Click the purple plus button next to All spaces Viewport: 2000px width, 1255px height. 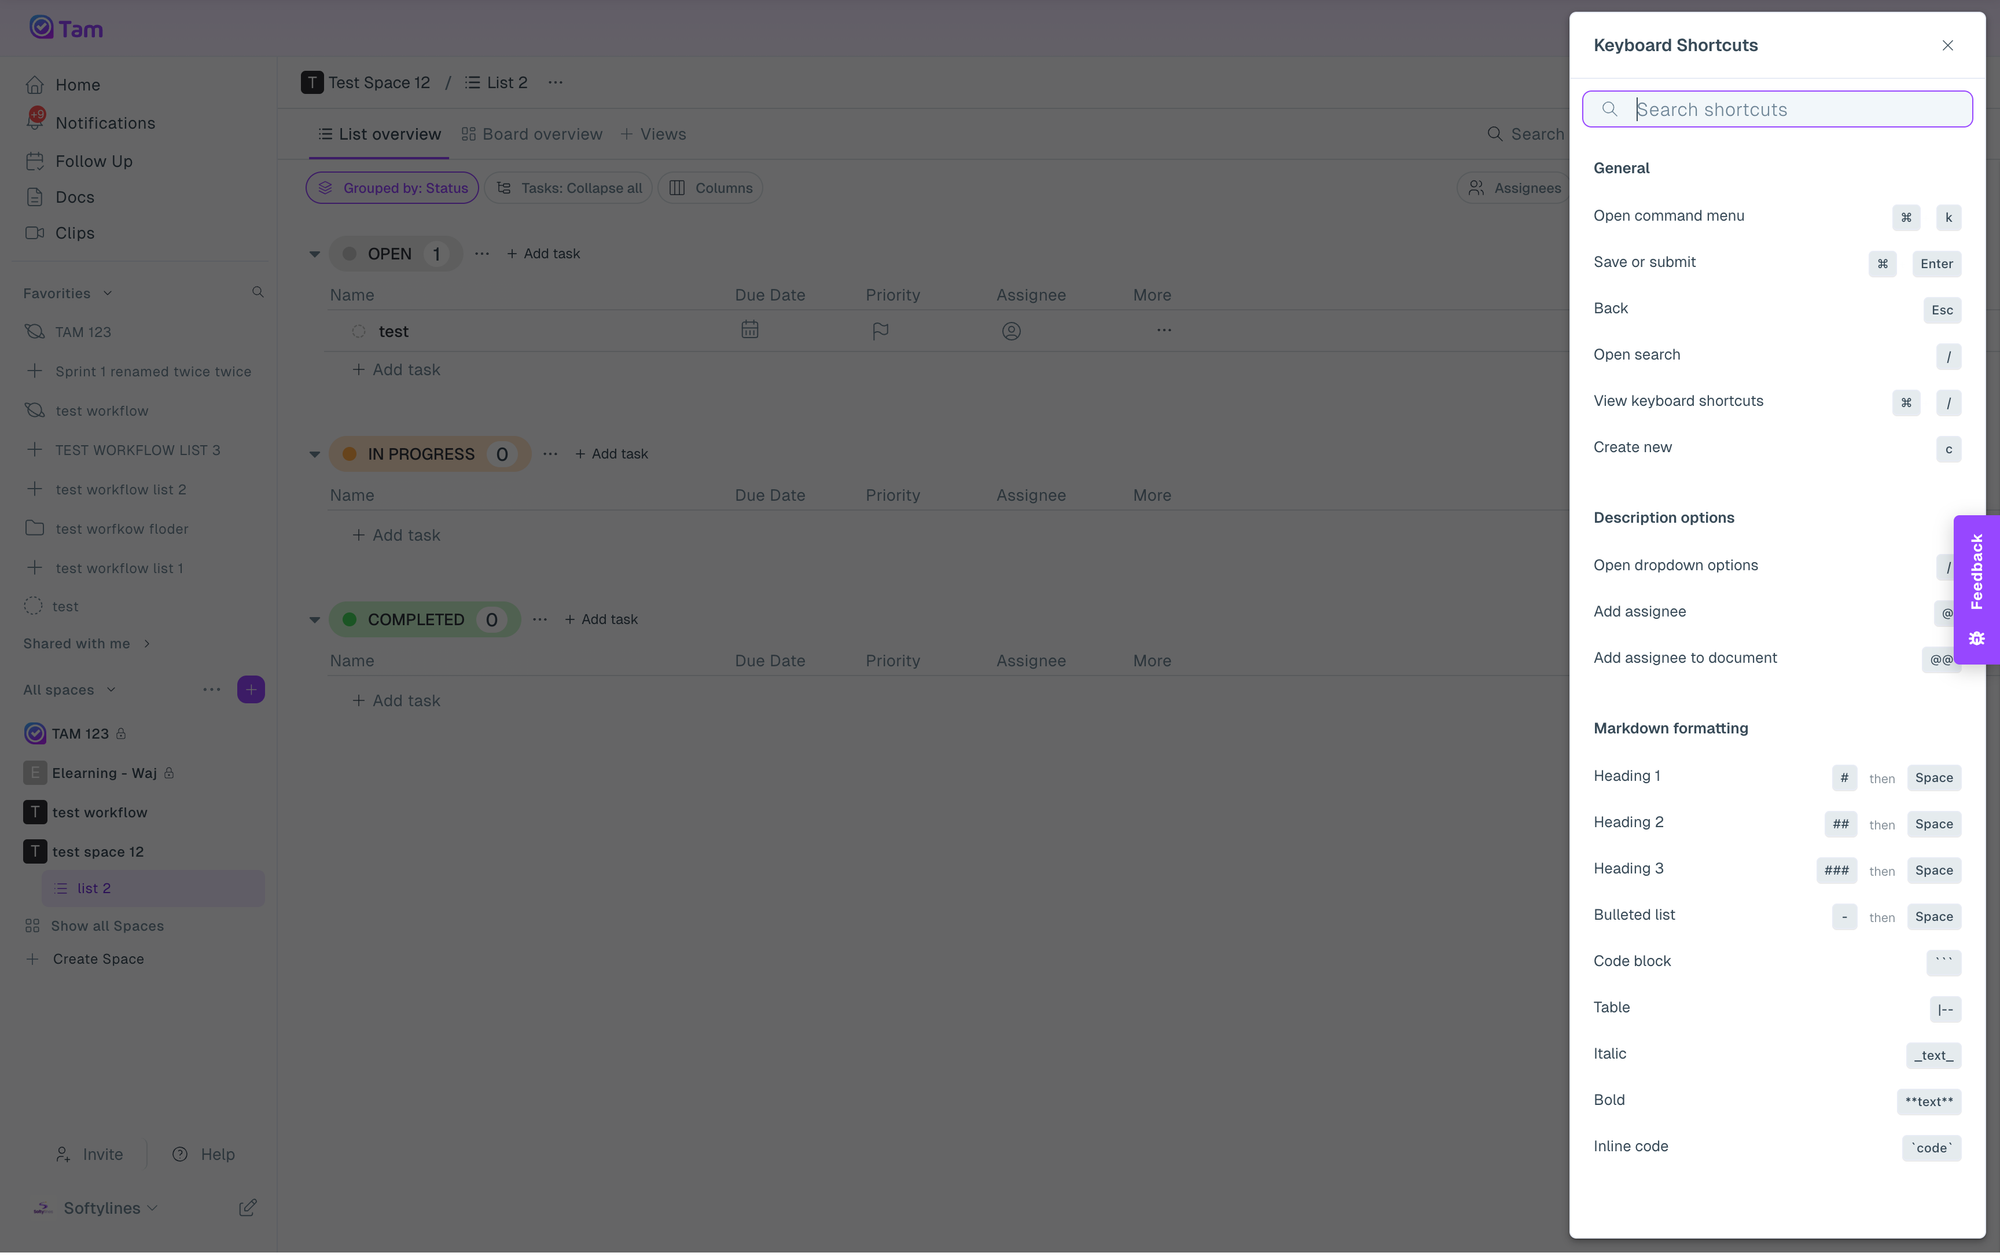click(251, 690)
